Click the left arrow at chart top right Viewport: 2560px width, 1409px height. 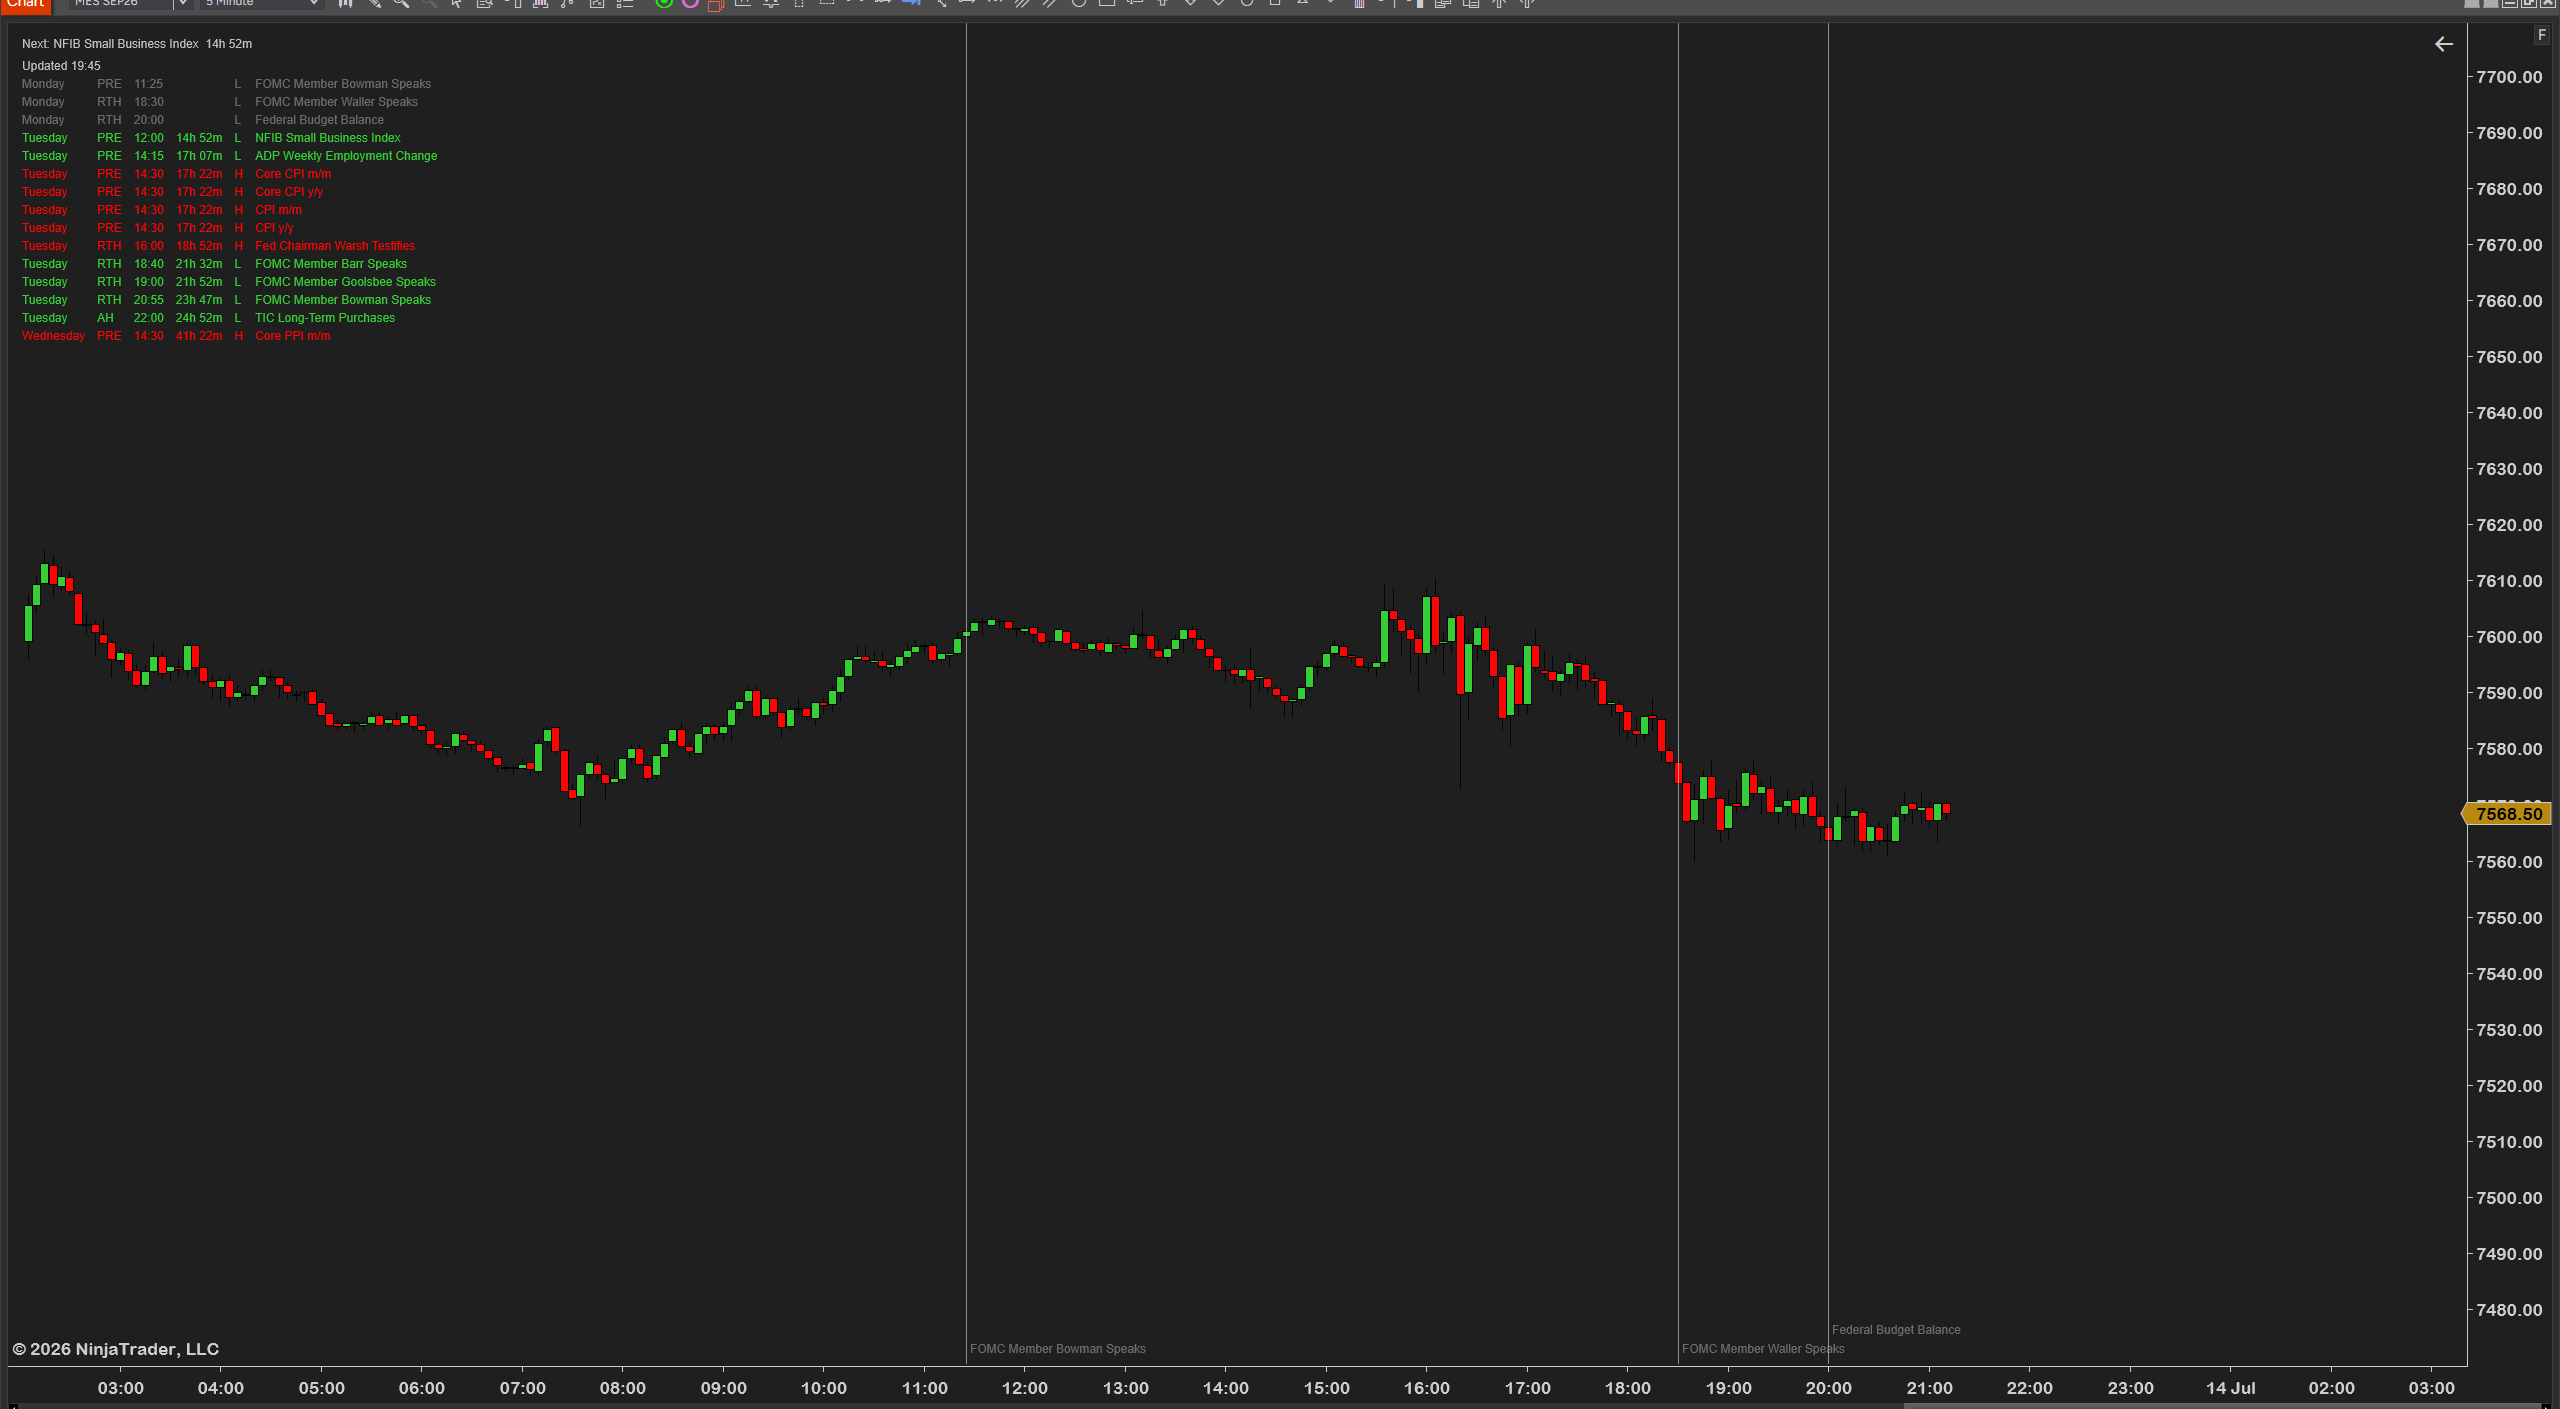coord(2444,44)
